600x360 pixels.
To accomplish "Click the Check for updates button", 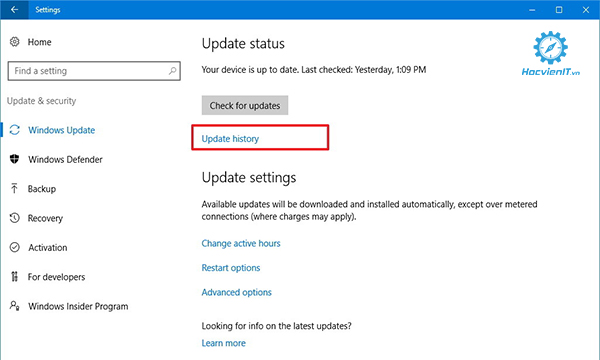I will [245, 105].
